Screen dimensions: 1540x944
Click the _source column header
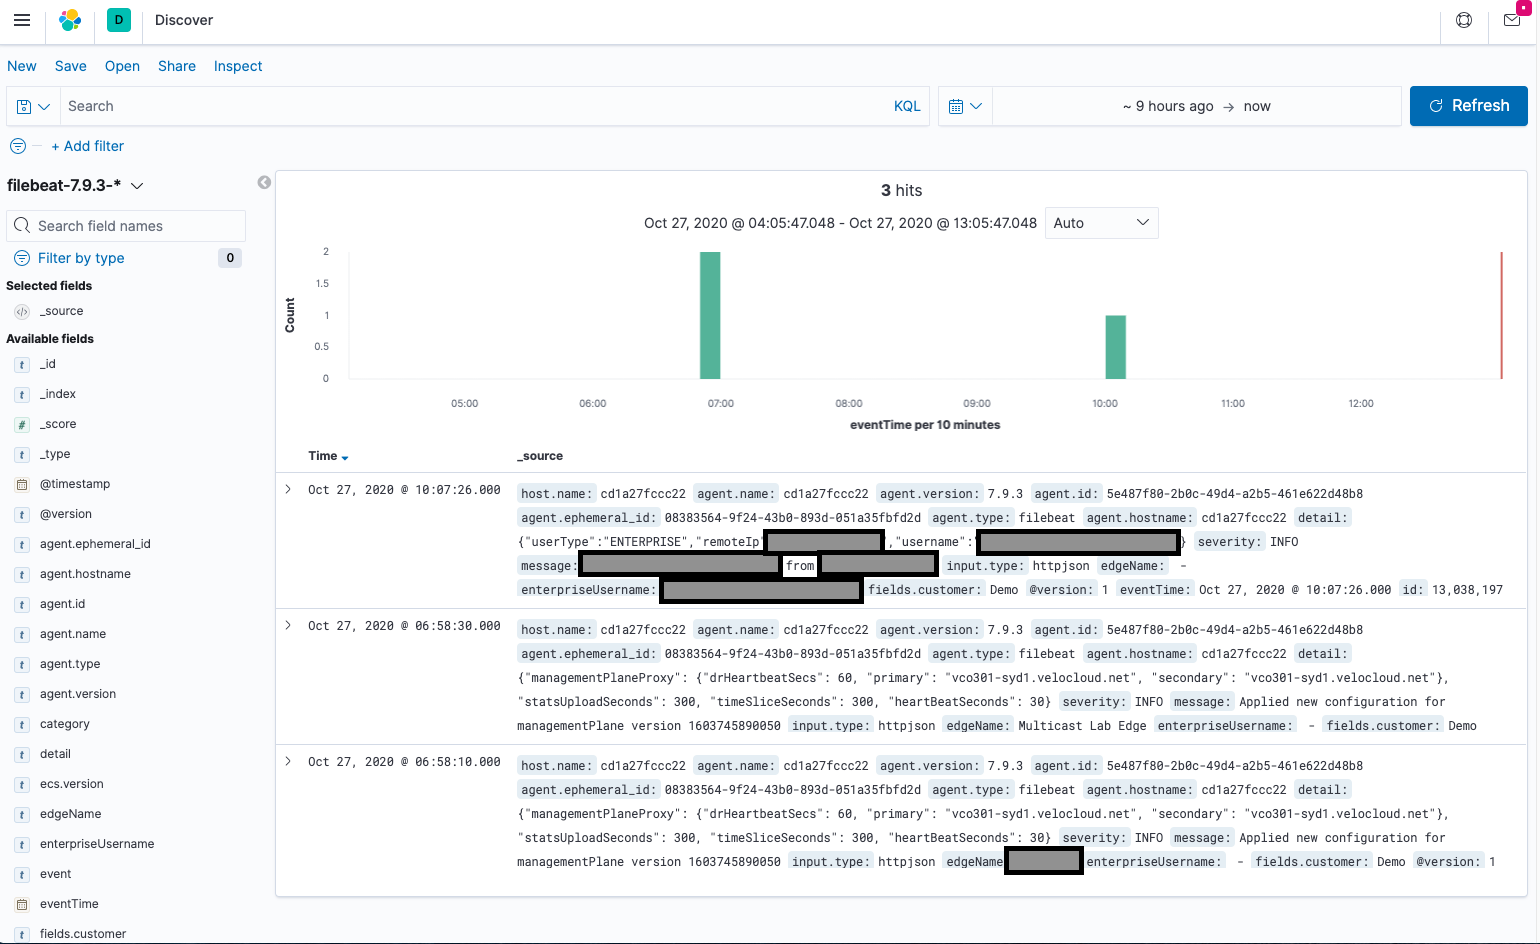pyautogui.click(x=540, y=456)
